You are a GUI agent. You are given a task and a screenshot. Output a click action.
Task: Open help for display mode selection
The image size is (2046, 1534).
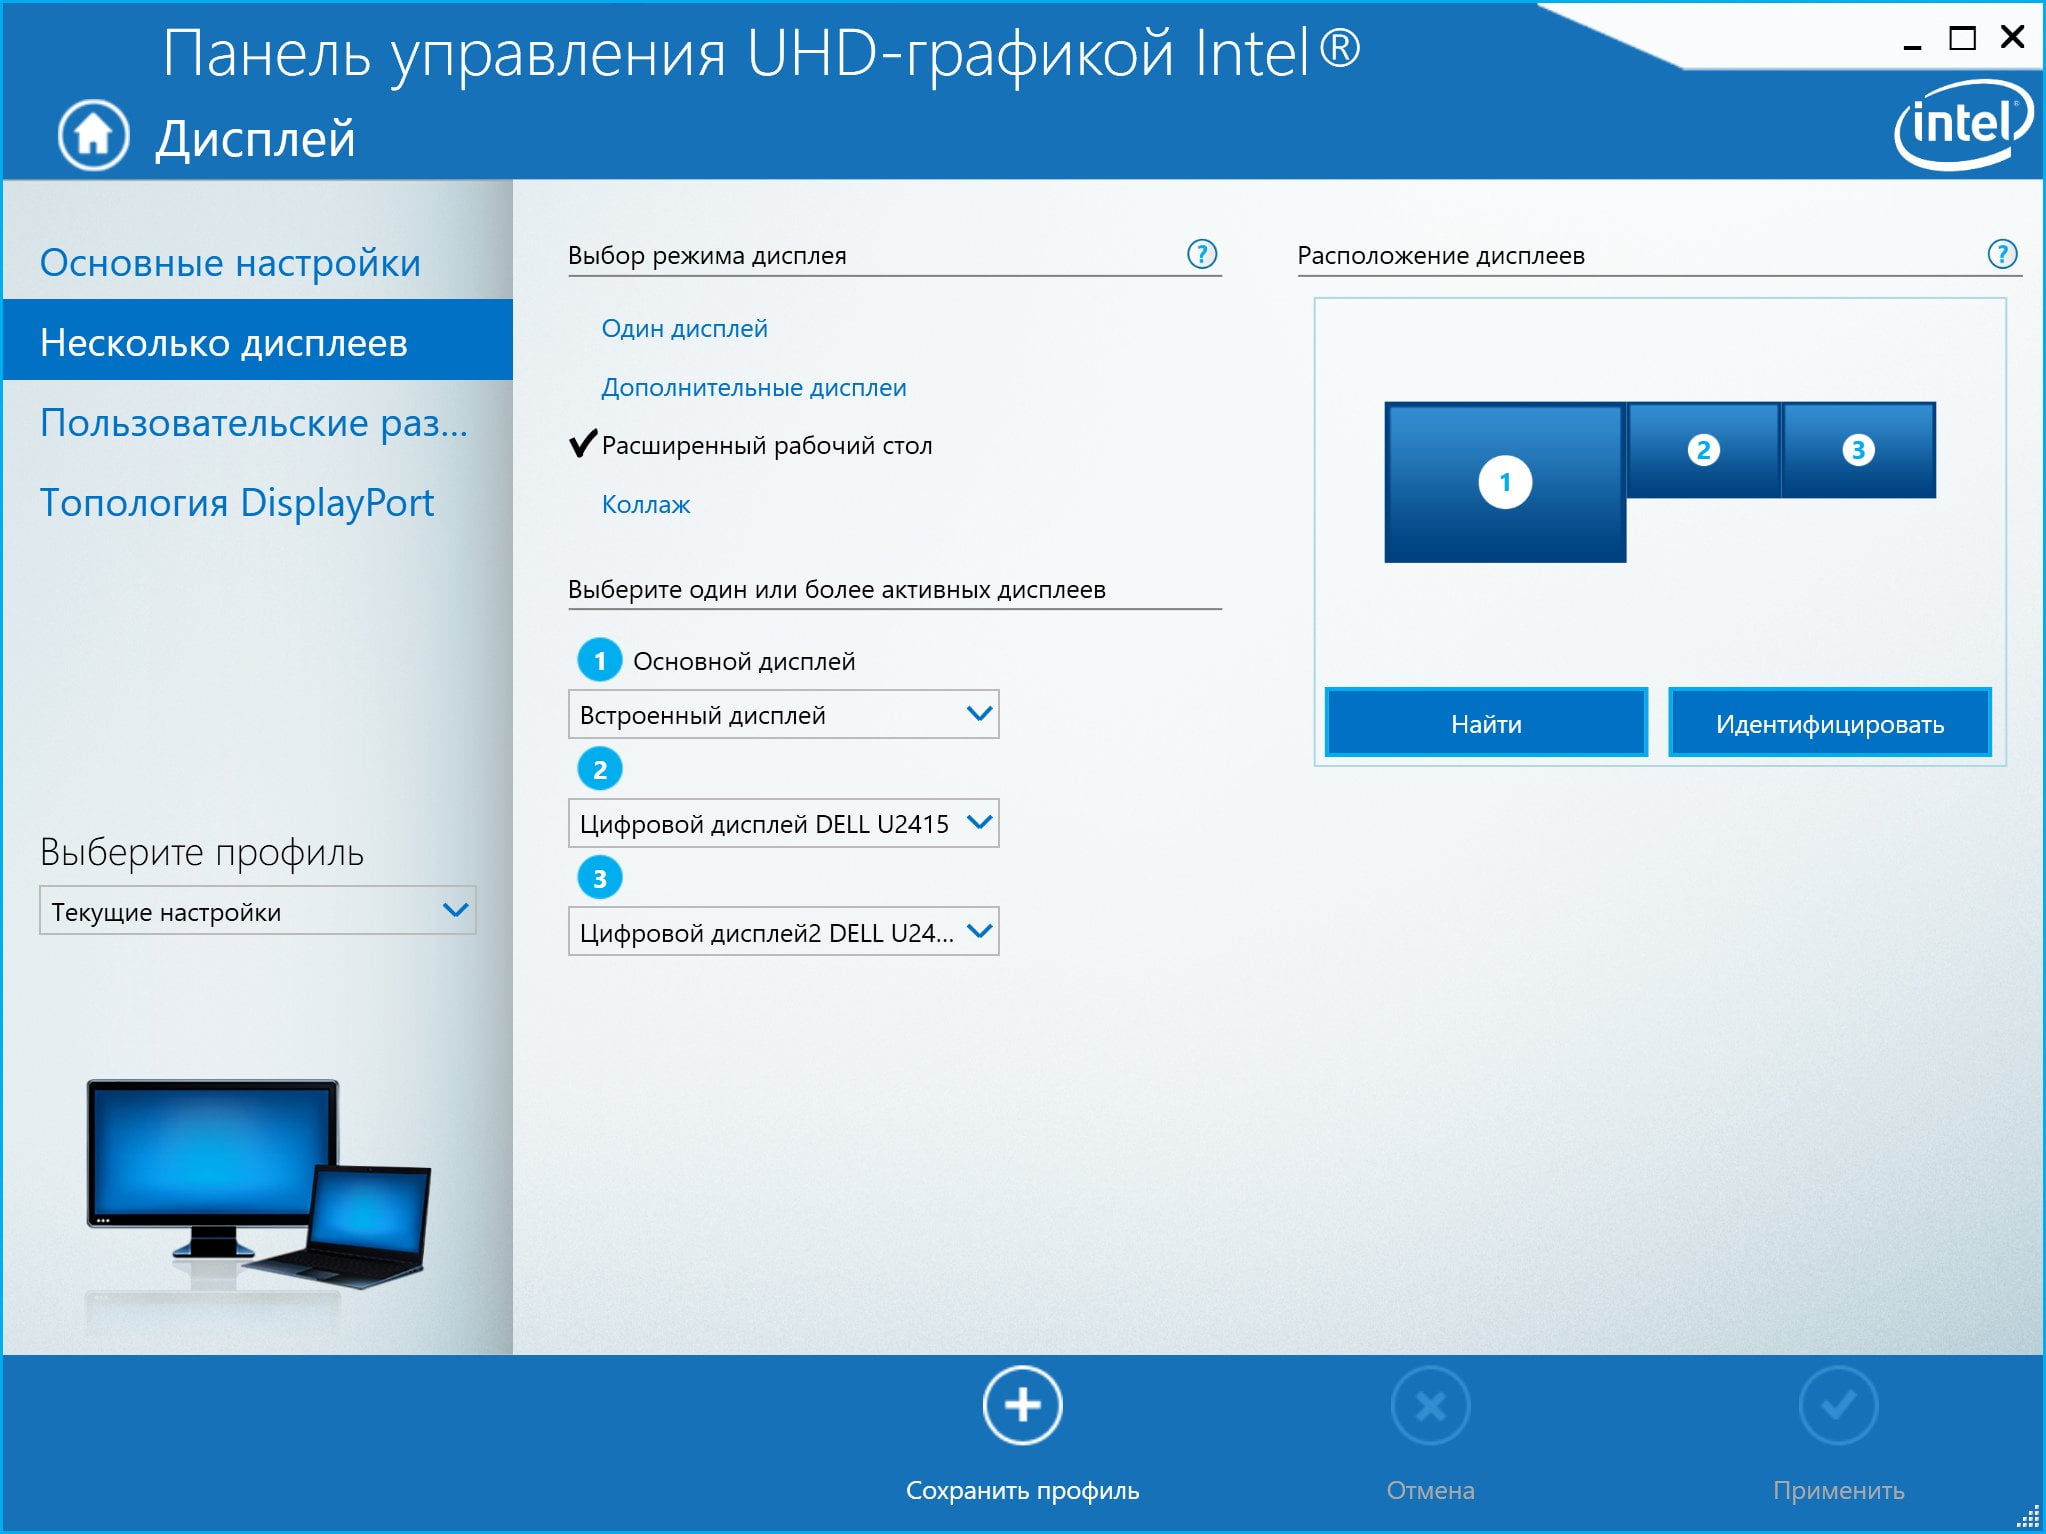(x=1202, y=254)
